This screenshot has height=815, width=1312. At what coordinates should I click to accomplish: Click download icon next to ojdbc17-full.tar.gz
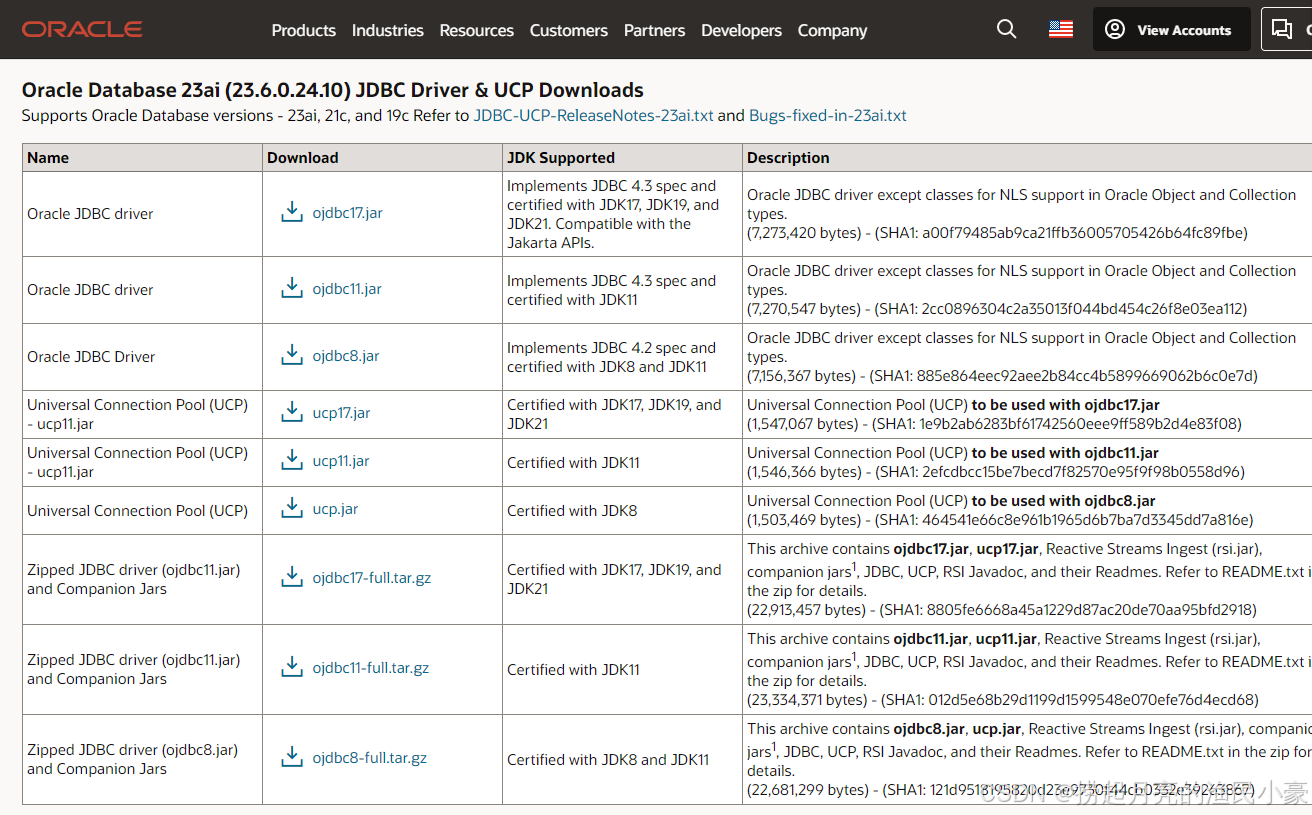[x=292, y=577]
